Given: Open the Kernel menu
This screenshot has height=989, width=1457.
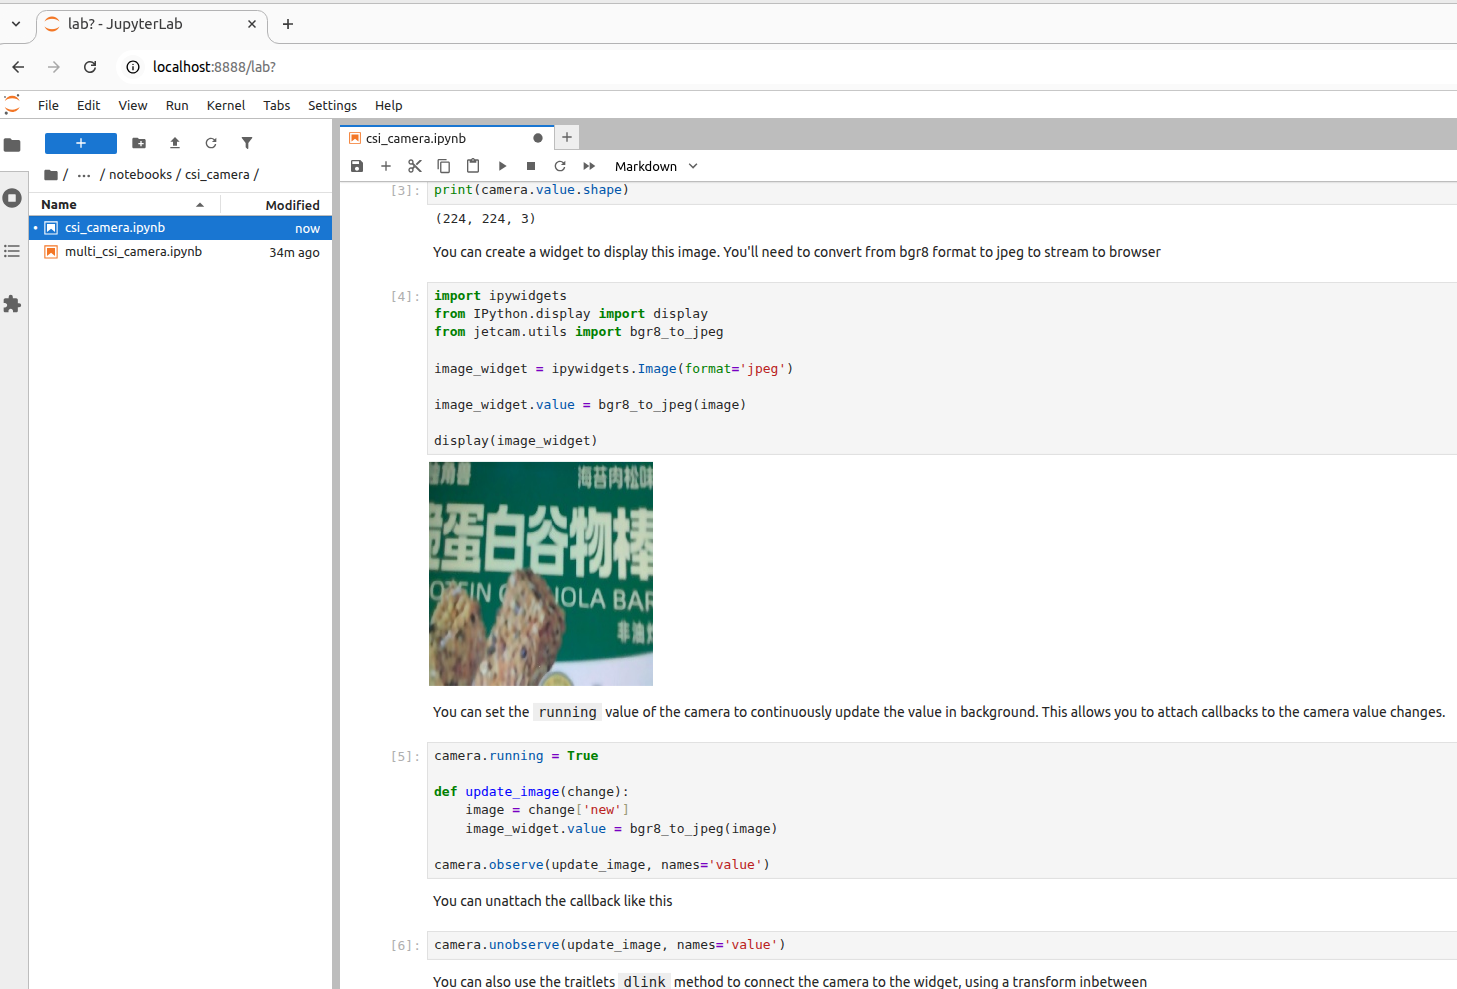Looking at the screenshot, I should 226,105.
